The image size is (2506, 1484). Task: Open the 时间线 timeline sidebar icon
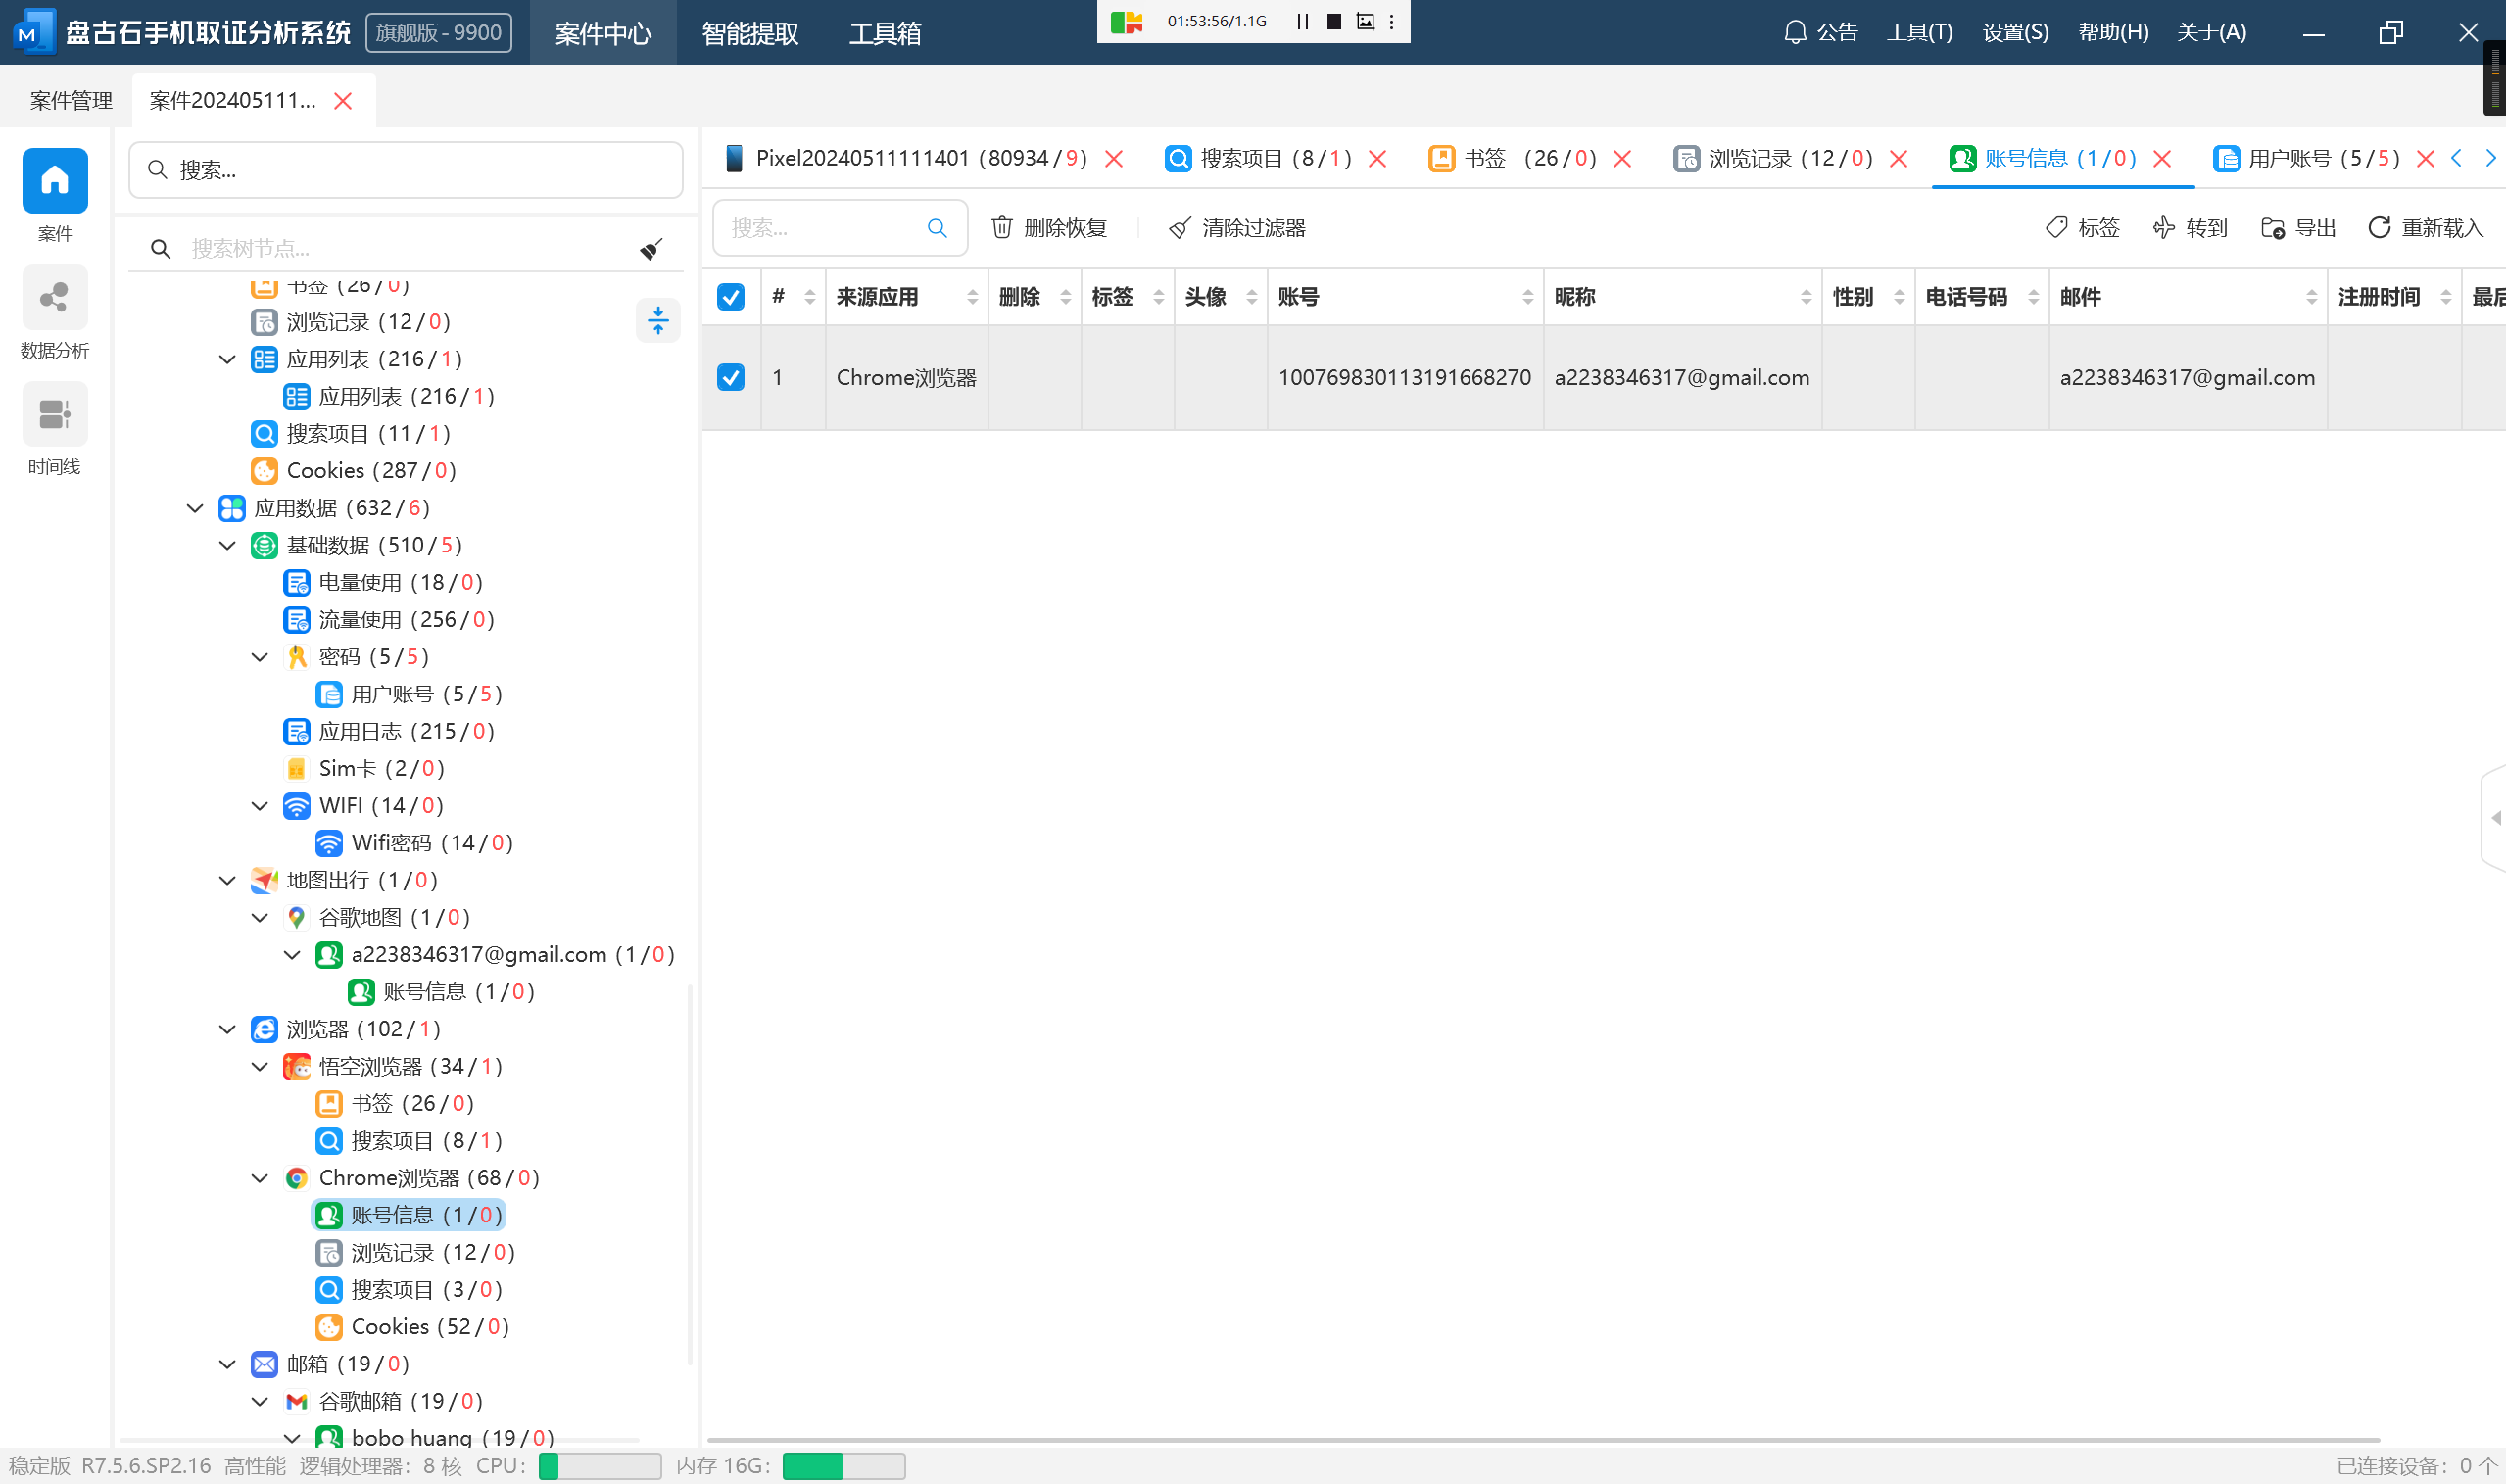click(54, 414)
